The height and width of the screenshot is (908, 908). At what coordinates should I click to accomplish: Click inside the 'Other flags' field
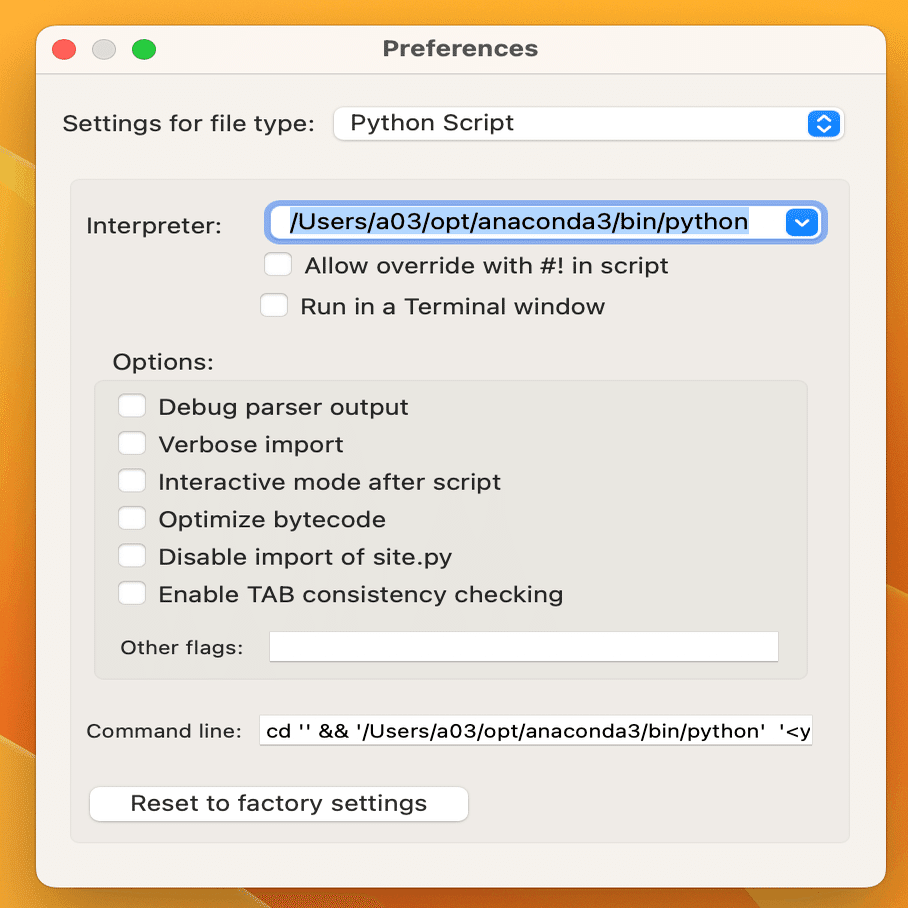pos(522,646)
